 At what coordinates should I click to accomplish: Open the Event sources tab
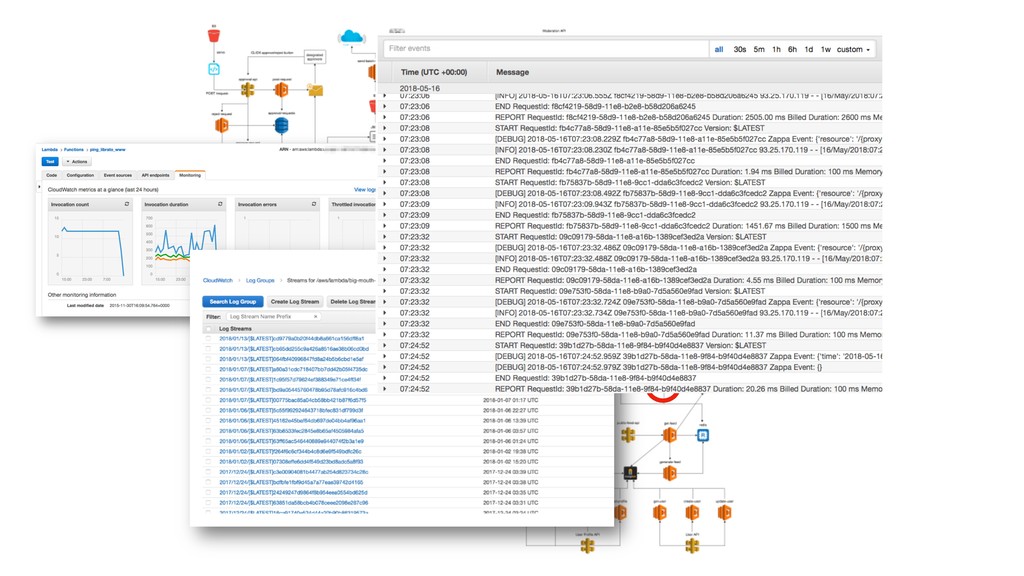pos(118,175)
